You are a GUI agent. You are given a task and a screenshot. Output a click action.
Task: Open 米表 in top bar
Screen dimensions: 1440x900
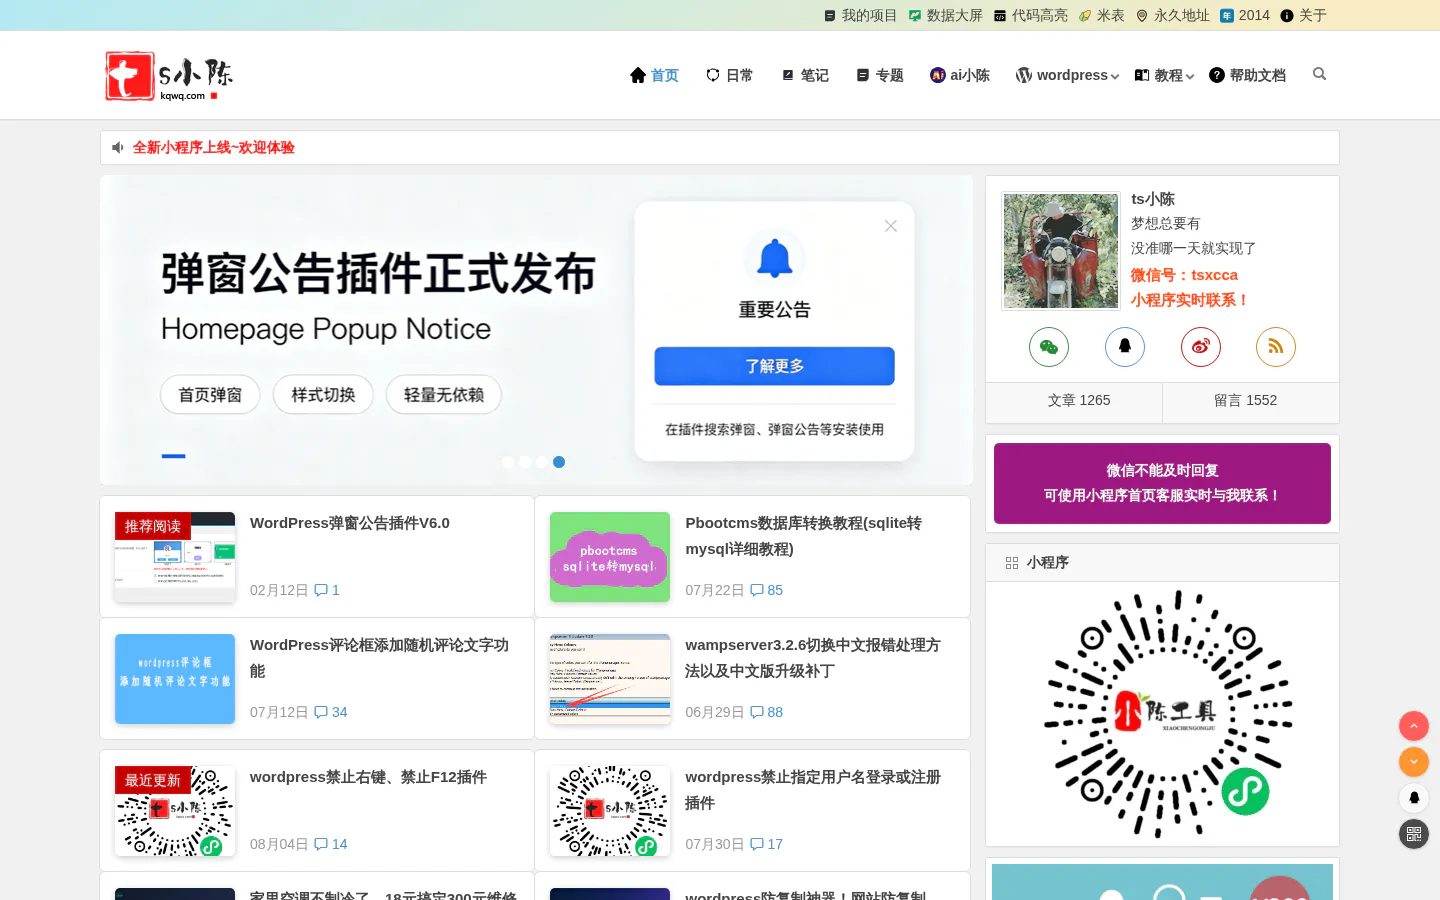click(1102, 15)
